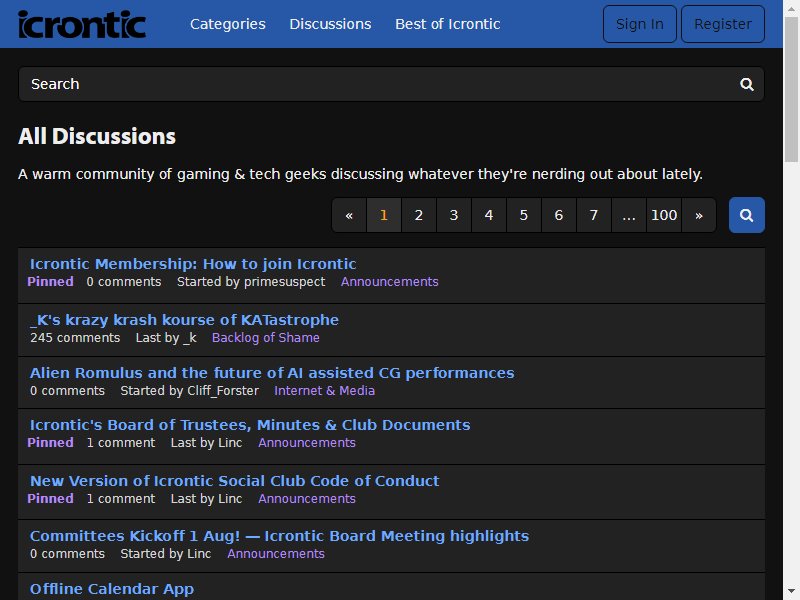The width and height of the screenshot is (800, 600).
Task: Click the magnifier icon in search box
Action: (746, 84)
